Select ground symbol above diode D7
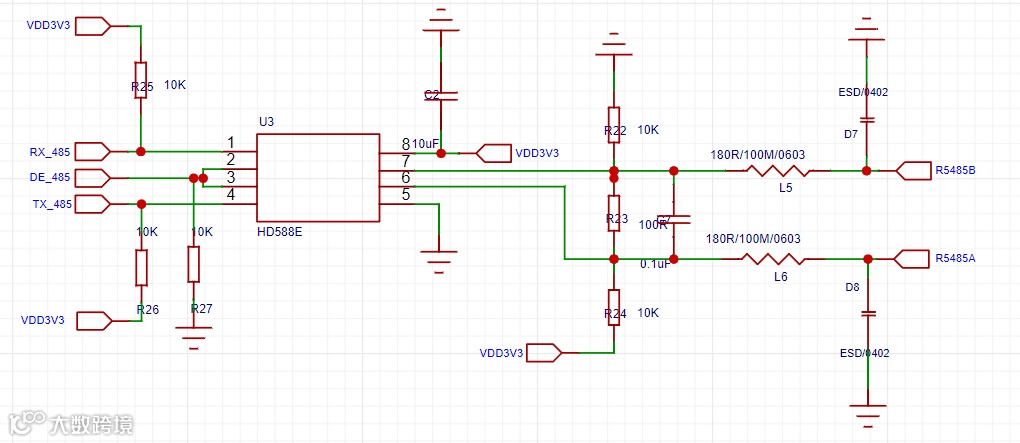Image resolution: width=1020 pixels, height=443 pixels. pos(866,29)
